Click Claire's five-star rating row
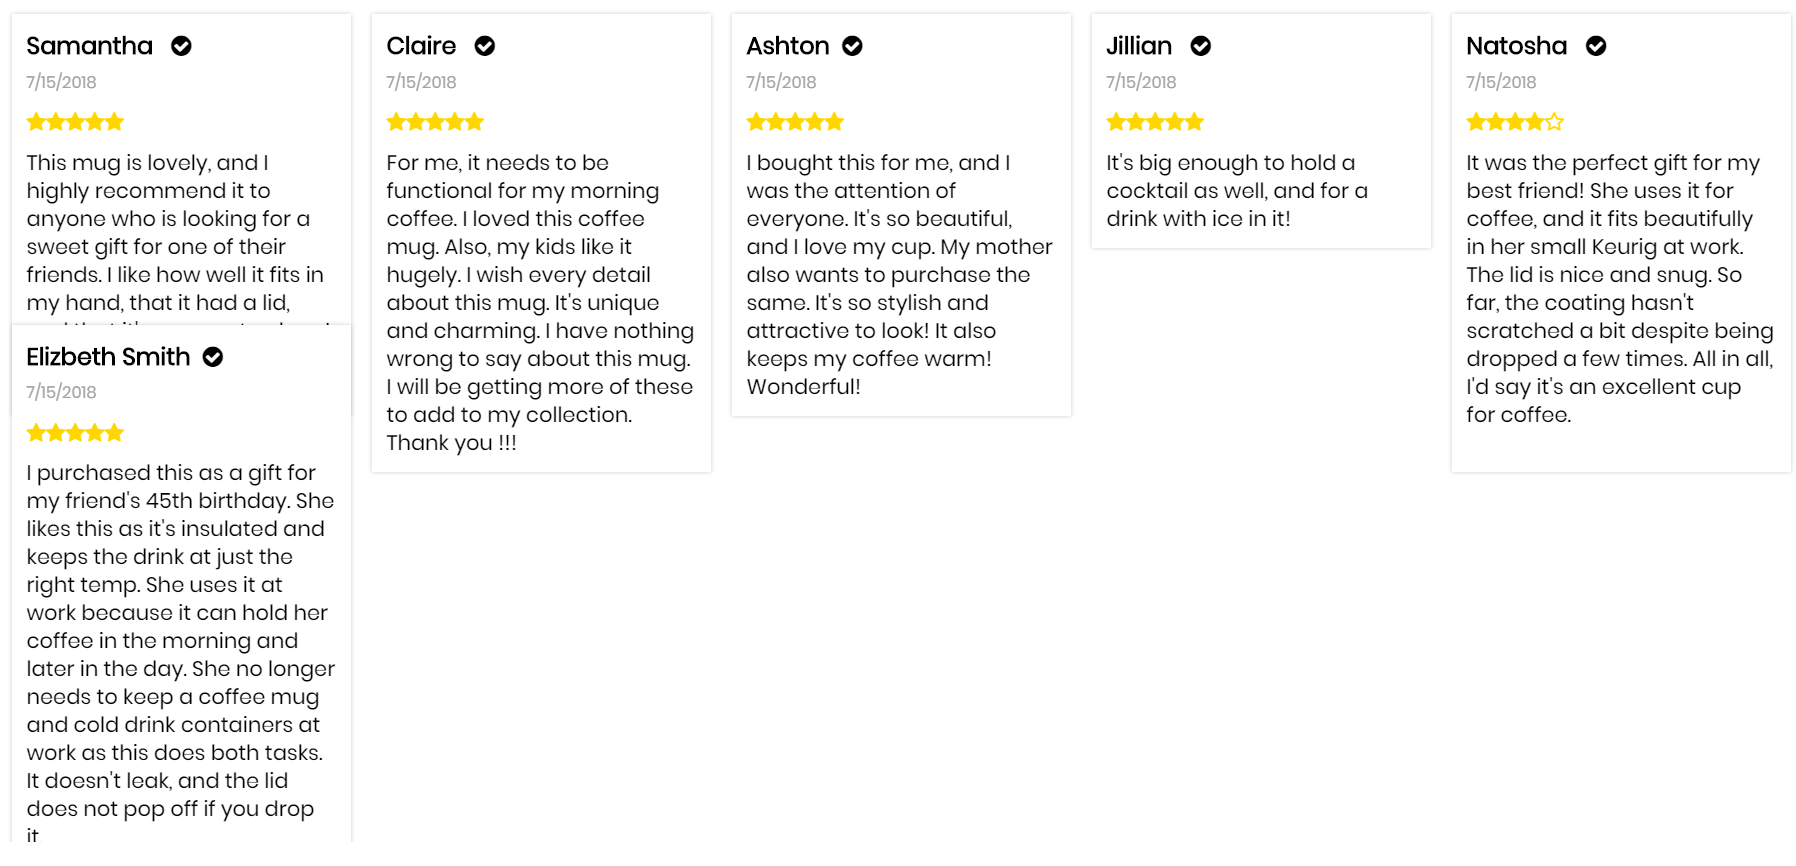Viewport: 1796px width, 866px height. click(435, 122)
